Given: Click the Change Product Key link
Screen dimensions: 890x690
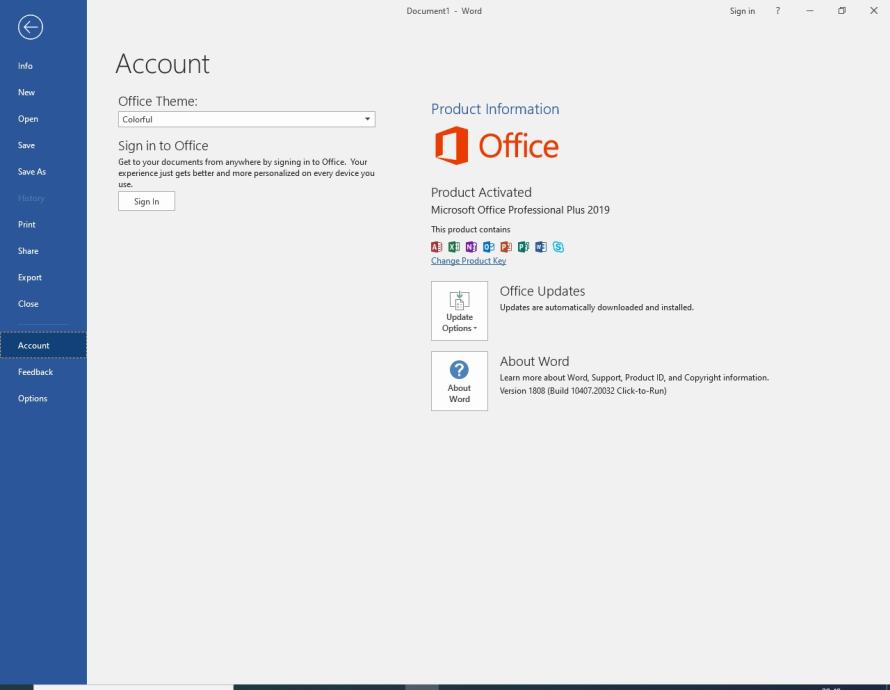Looking at the screenshot, I should 468,261.
